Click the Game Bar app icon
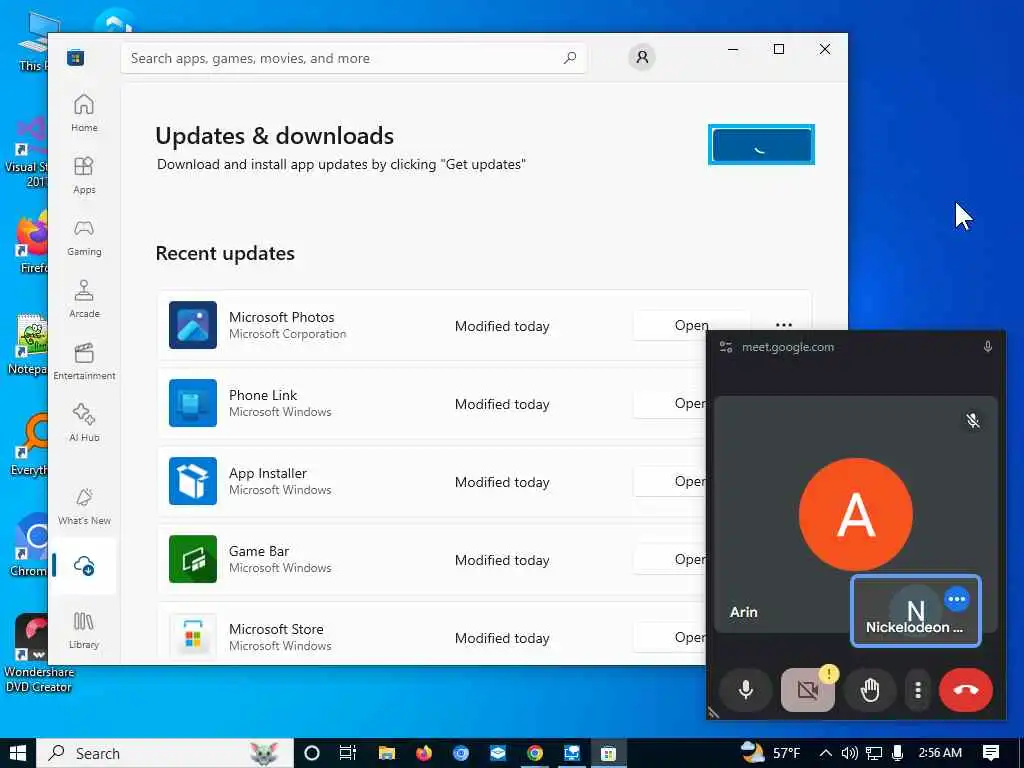The image size is (1024, 768). [x=193, y=559]
